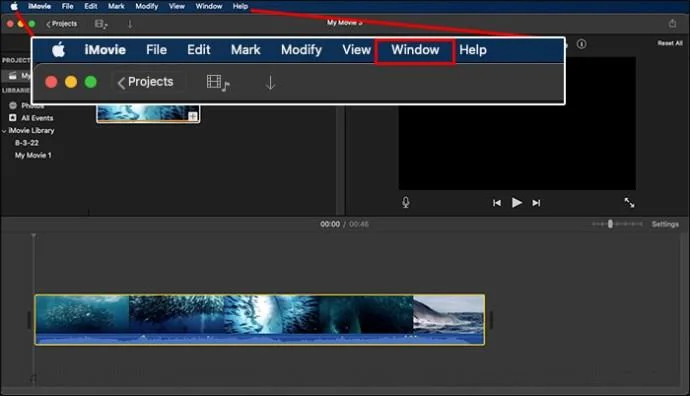Select the ocean clip thumbnail in the browser
The image size is (690, 396).
148,113
